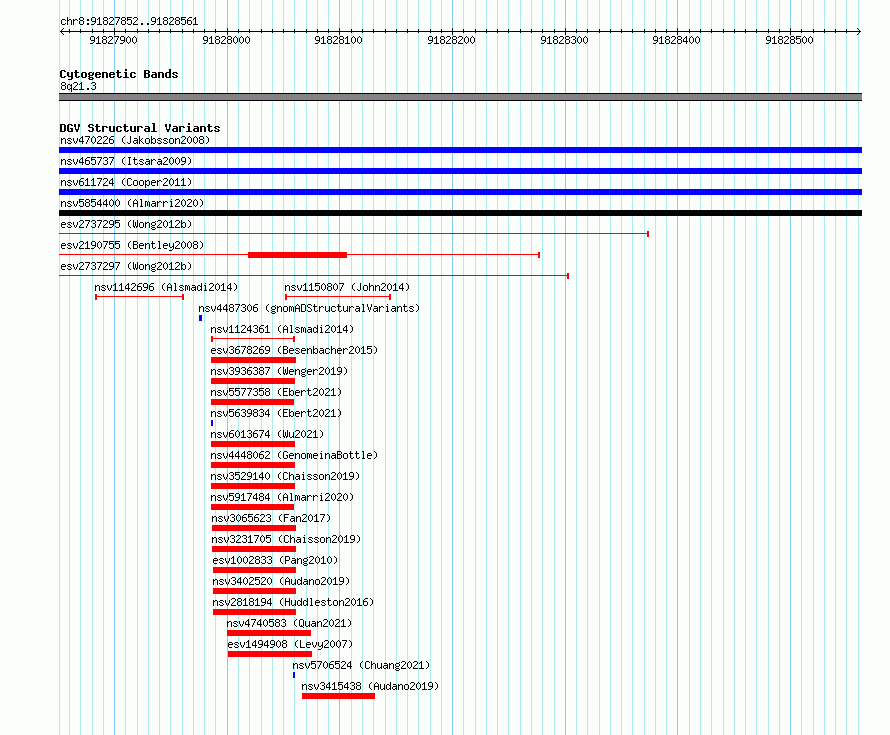
Task: Select the red bar under nsv4448062
Action: point(253,465)
